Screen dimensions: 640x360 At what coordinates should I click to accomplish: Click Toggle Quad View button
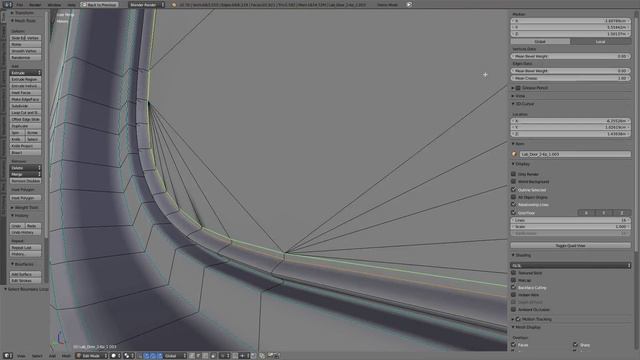570,245
